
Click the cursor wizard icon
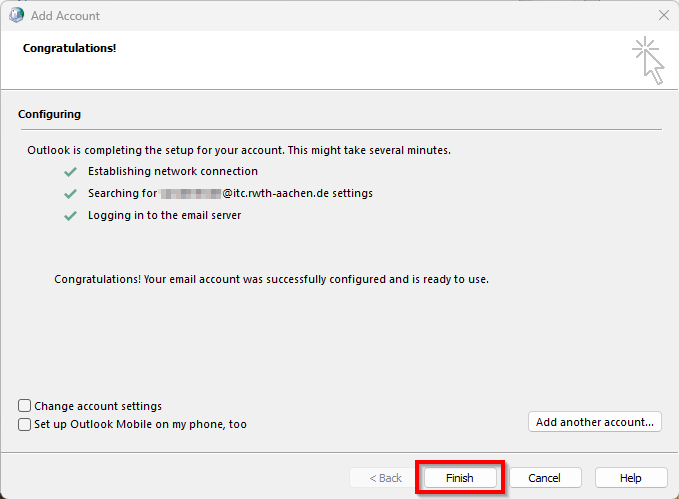tap(648, 60)
